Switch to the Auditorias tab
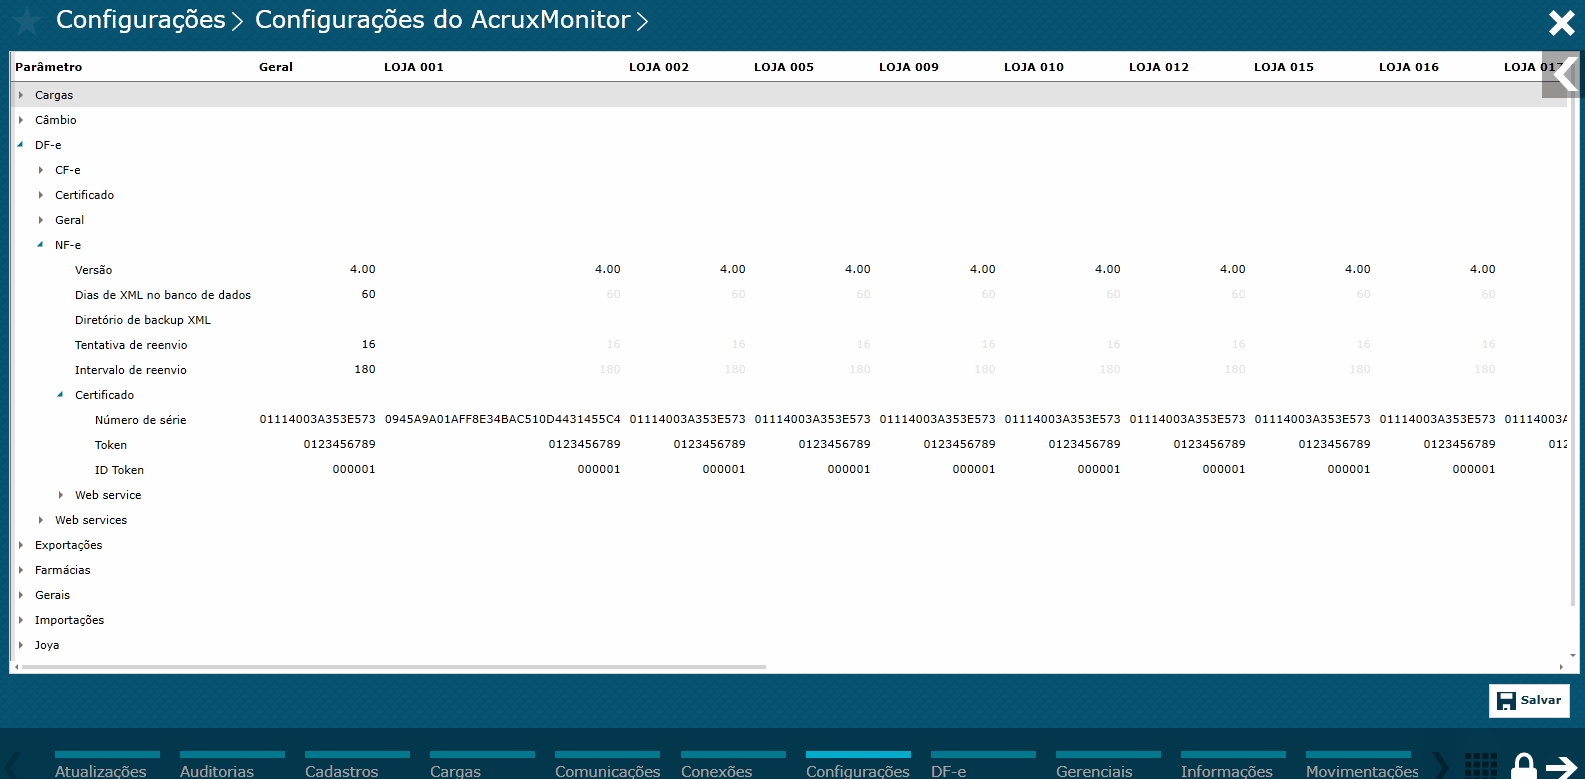 (x=232, y=766)
